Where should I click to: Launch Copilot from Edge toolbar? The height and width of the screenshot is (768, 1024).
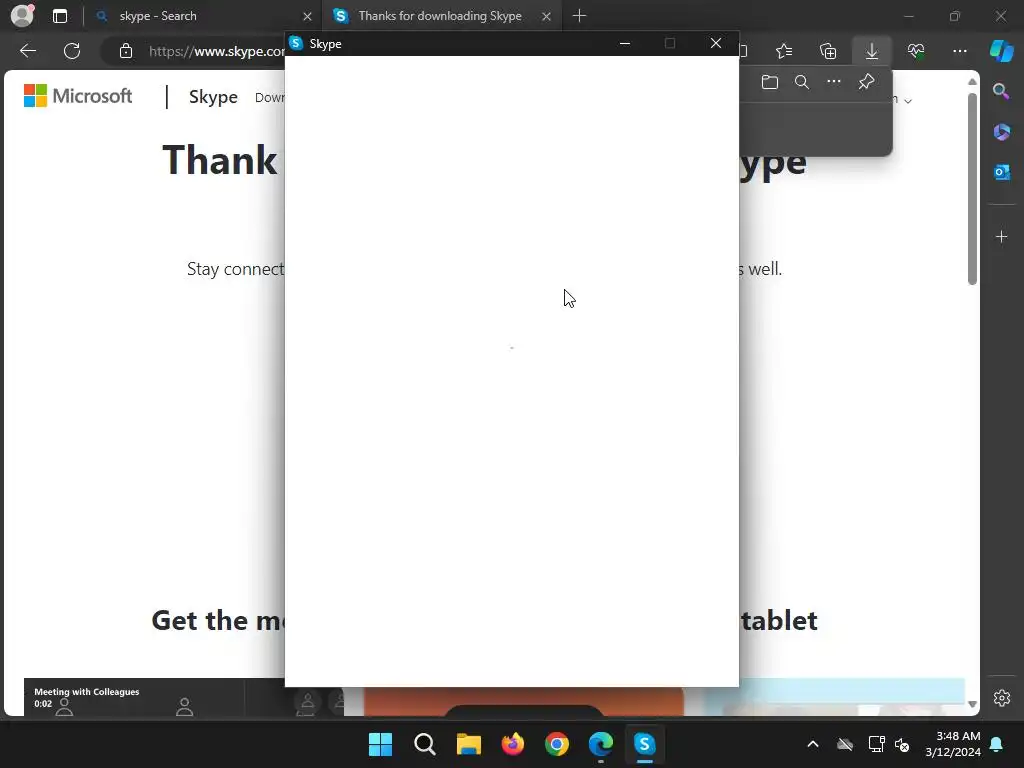coord(1001,51)
